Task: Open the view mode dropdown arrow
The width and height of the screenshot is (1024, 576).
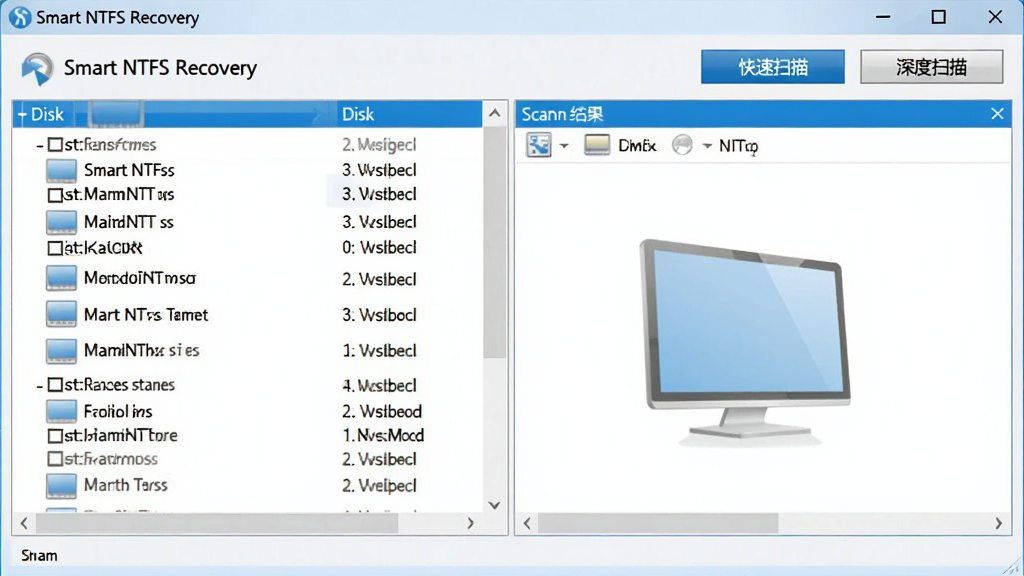Action: coord(564,146)
